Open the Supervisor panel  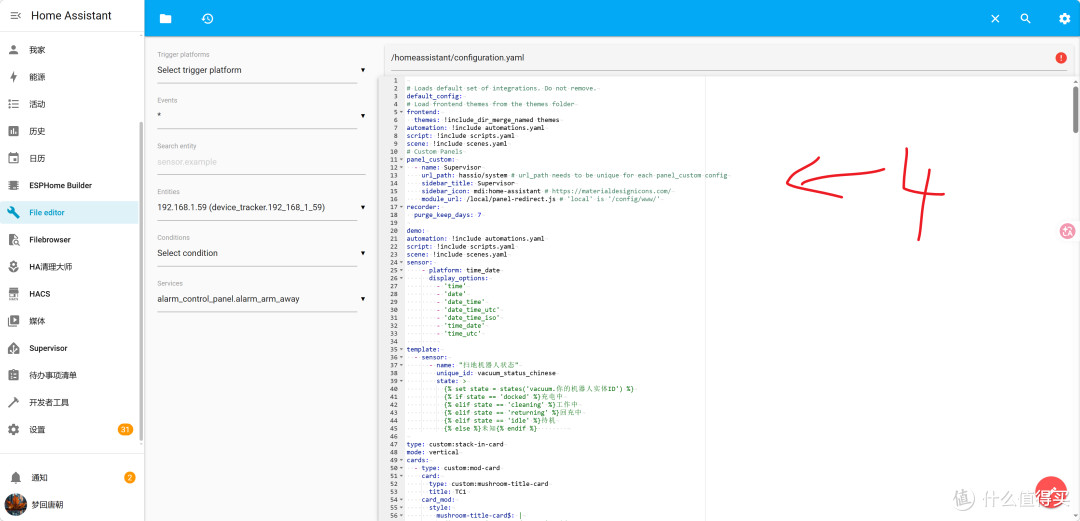69,348
